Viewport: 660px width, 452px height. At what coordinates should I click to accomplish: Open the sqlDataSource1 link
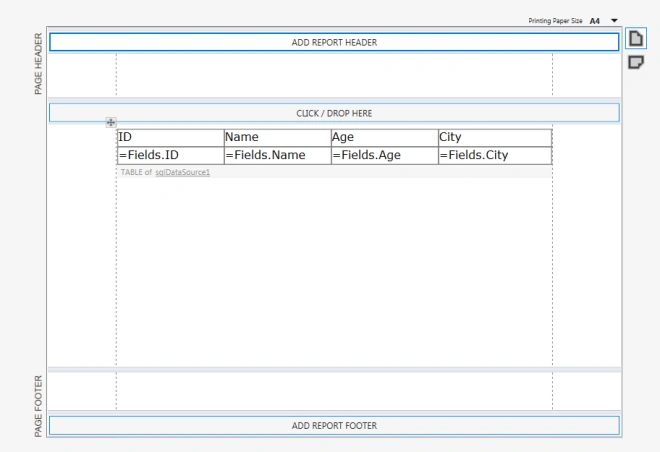click(x=183, y=172)
